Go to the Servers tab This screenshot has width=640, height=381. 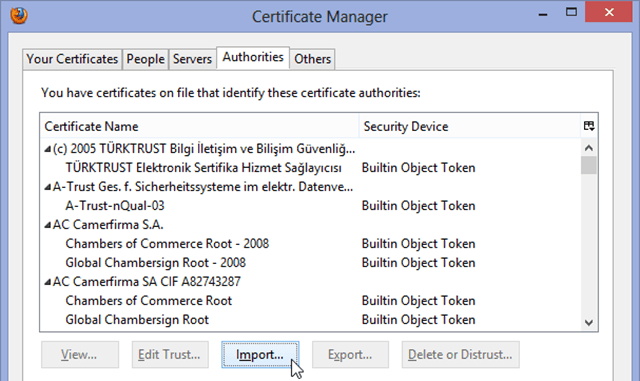(192, 59)
